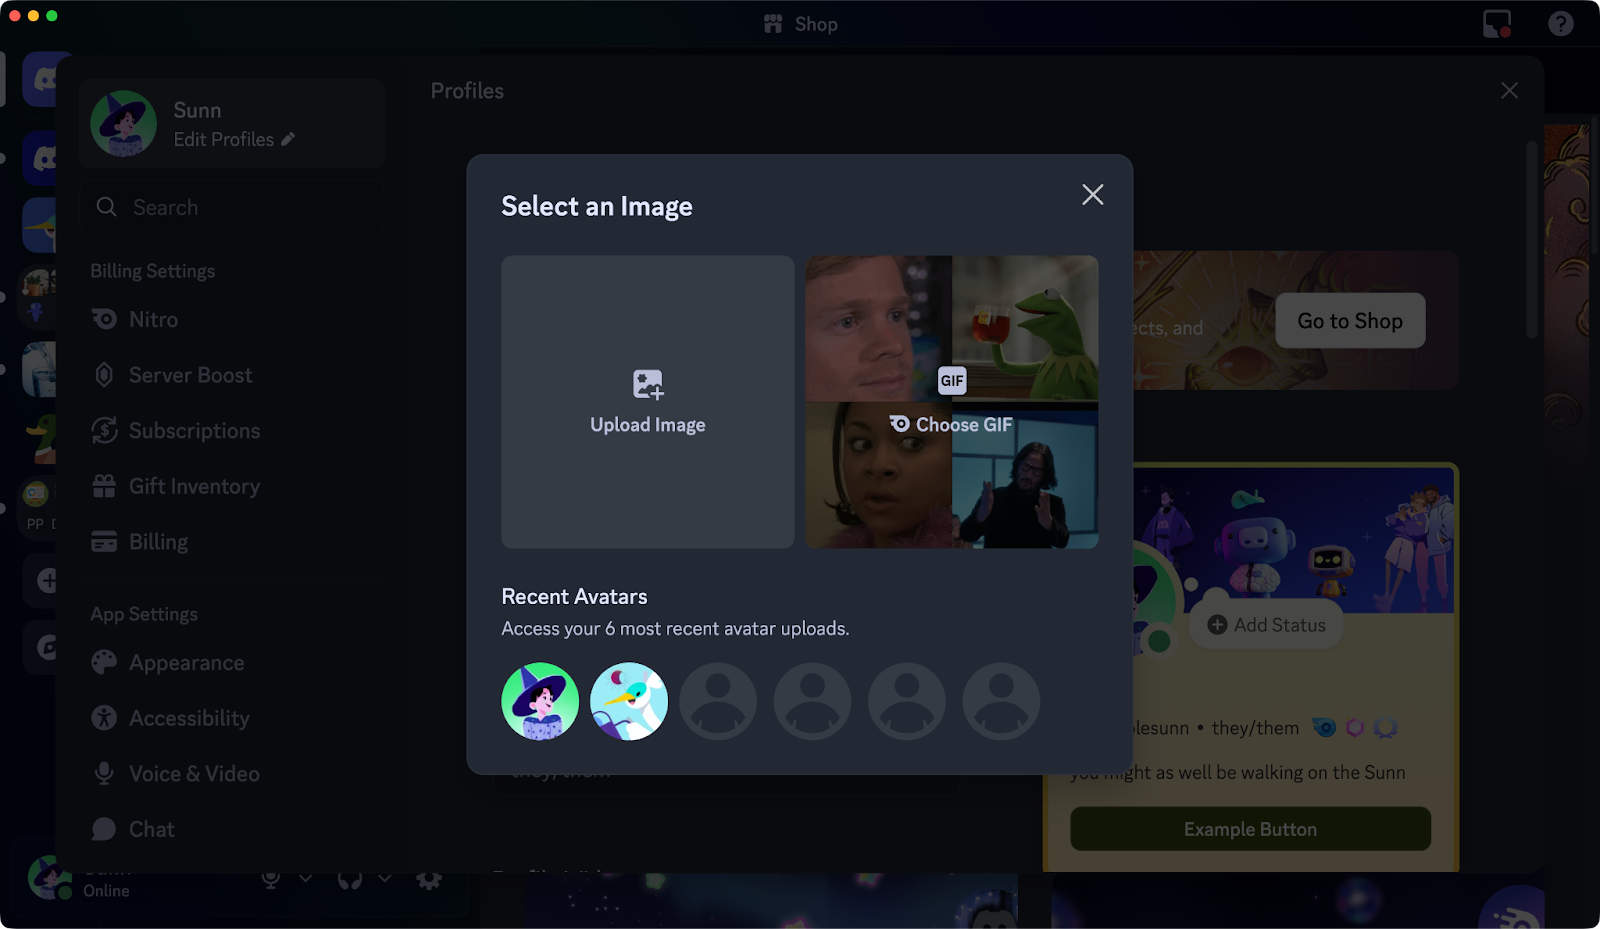Image resolution: width=1600 pixels, height=929 pixels.
Task: Open Server Boost settings
Action: click(x=232, y=375)
